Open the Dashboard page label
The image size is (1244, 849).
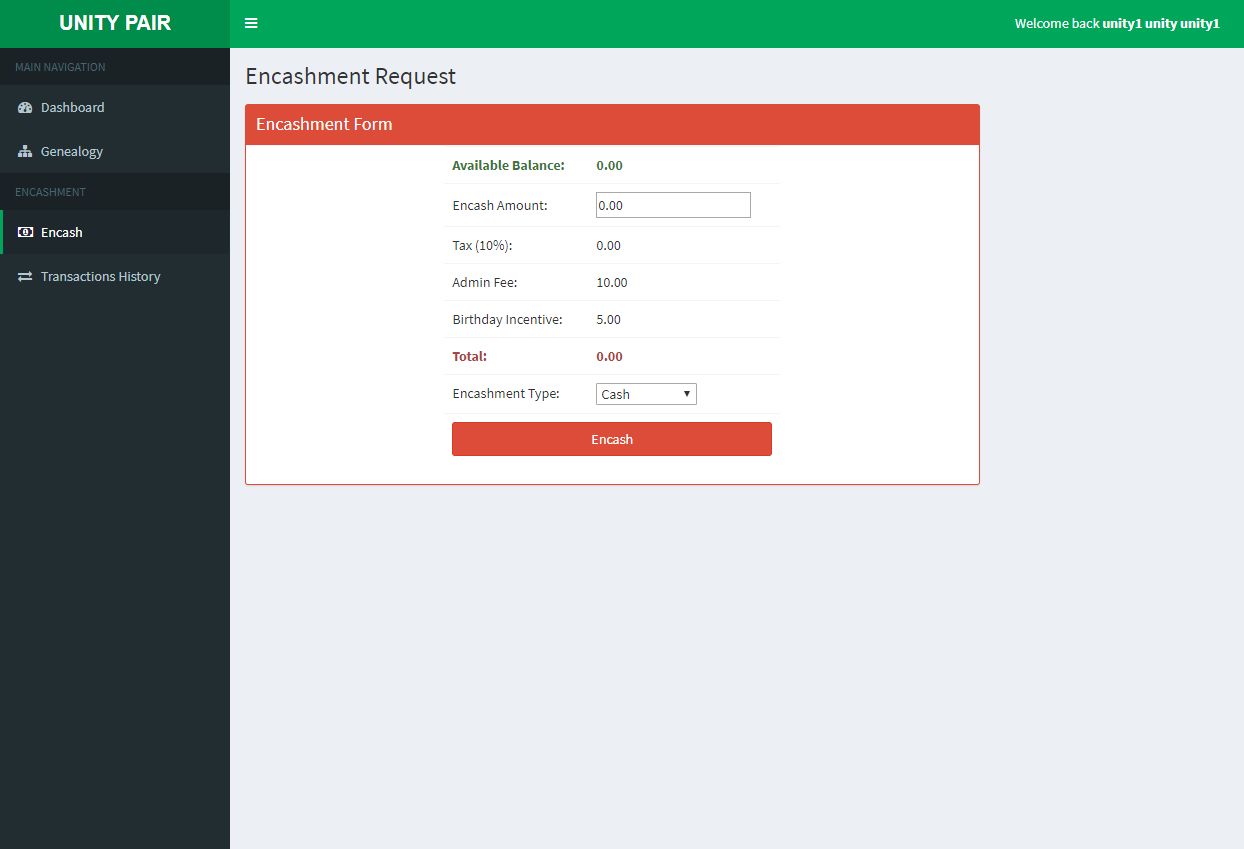coord(72,107)
